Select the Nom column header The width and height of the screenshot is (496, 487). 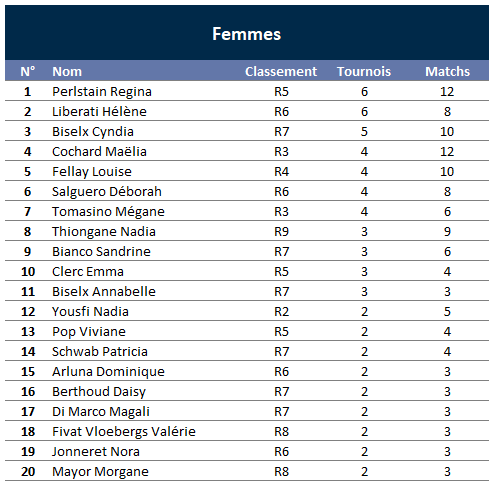[x=67, y=71]
